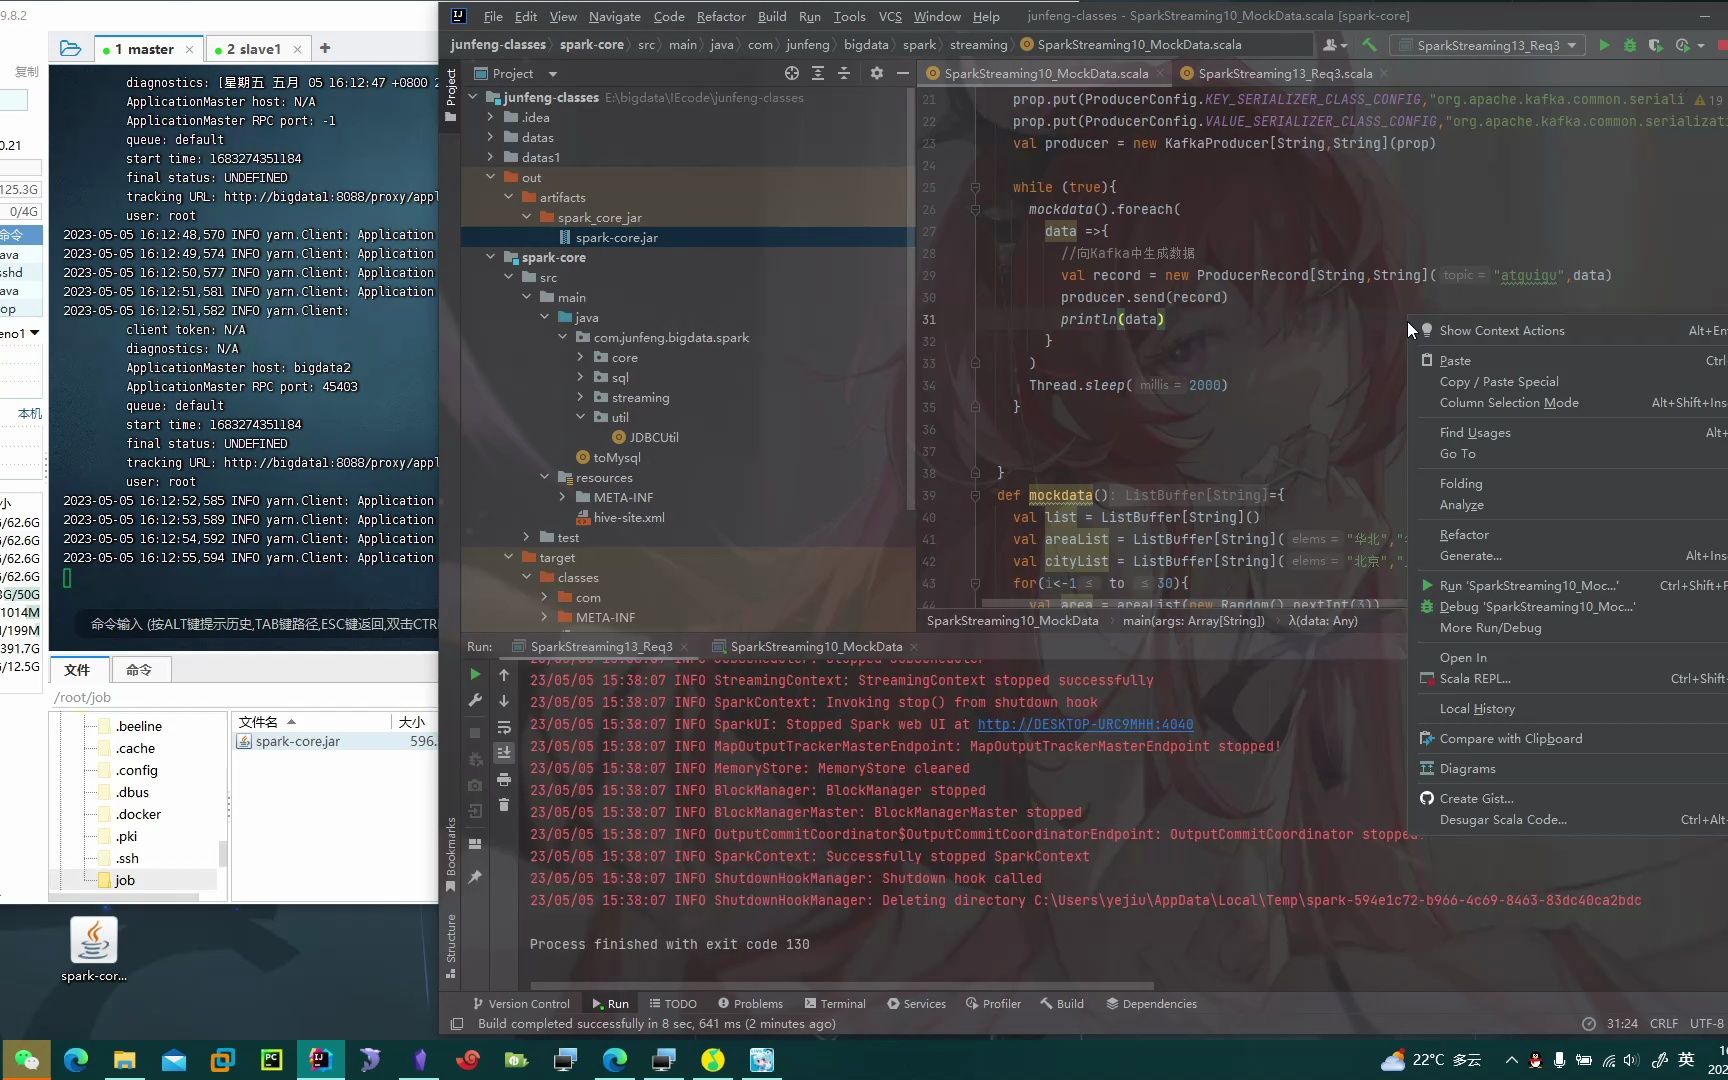1728x1080 pixels.
Task: Jump up the stack trace arrow
Action: [x=504, y=675]
